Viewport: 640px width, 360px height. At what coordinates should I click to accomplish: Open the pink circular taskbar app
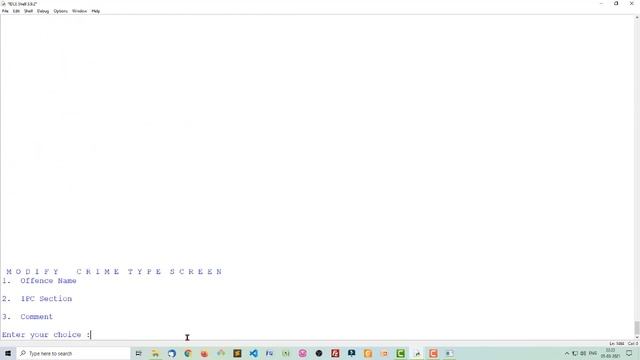tap(302, 353)
